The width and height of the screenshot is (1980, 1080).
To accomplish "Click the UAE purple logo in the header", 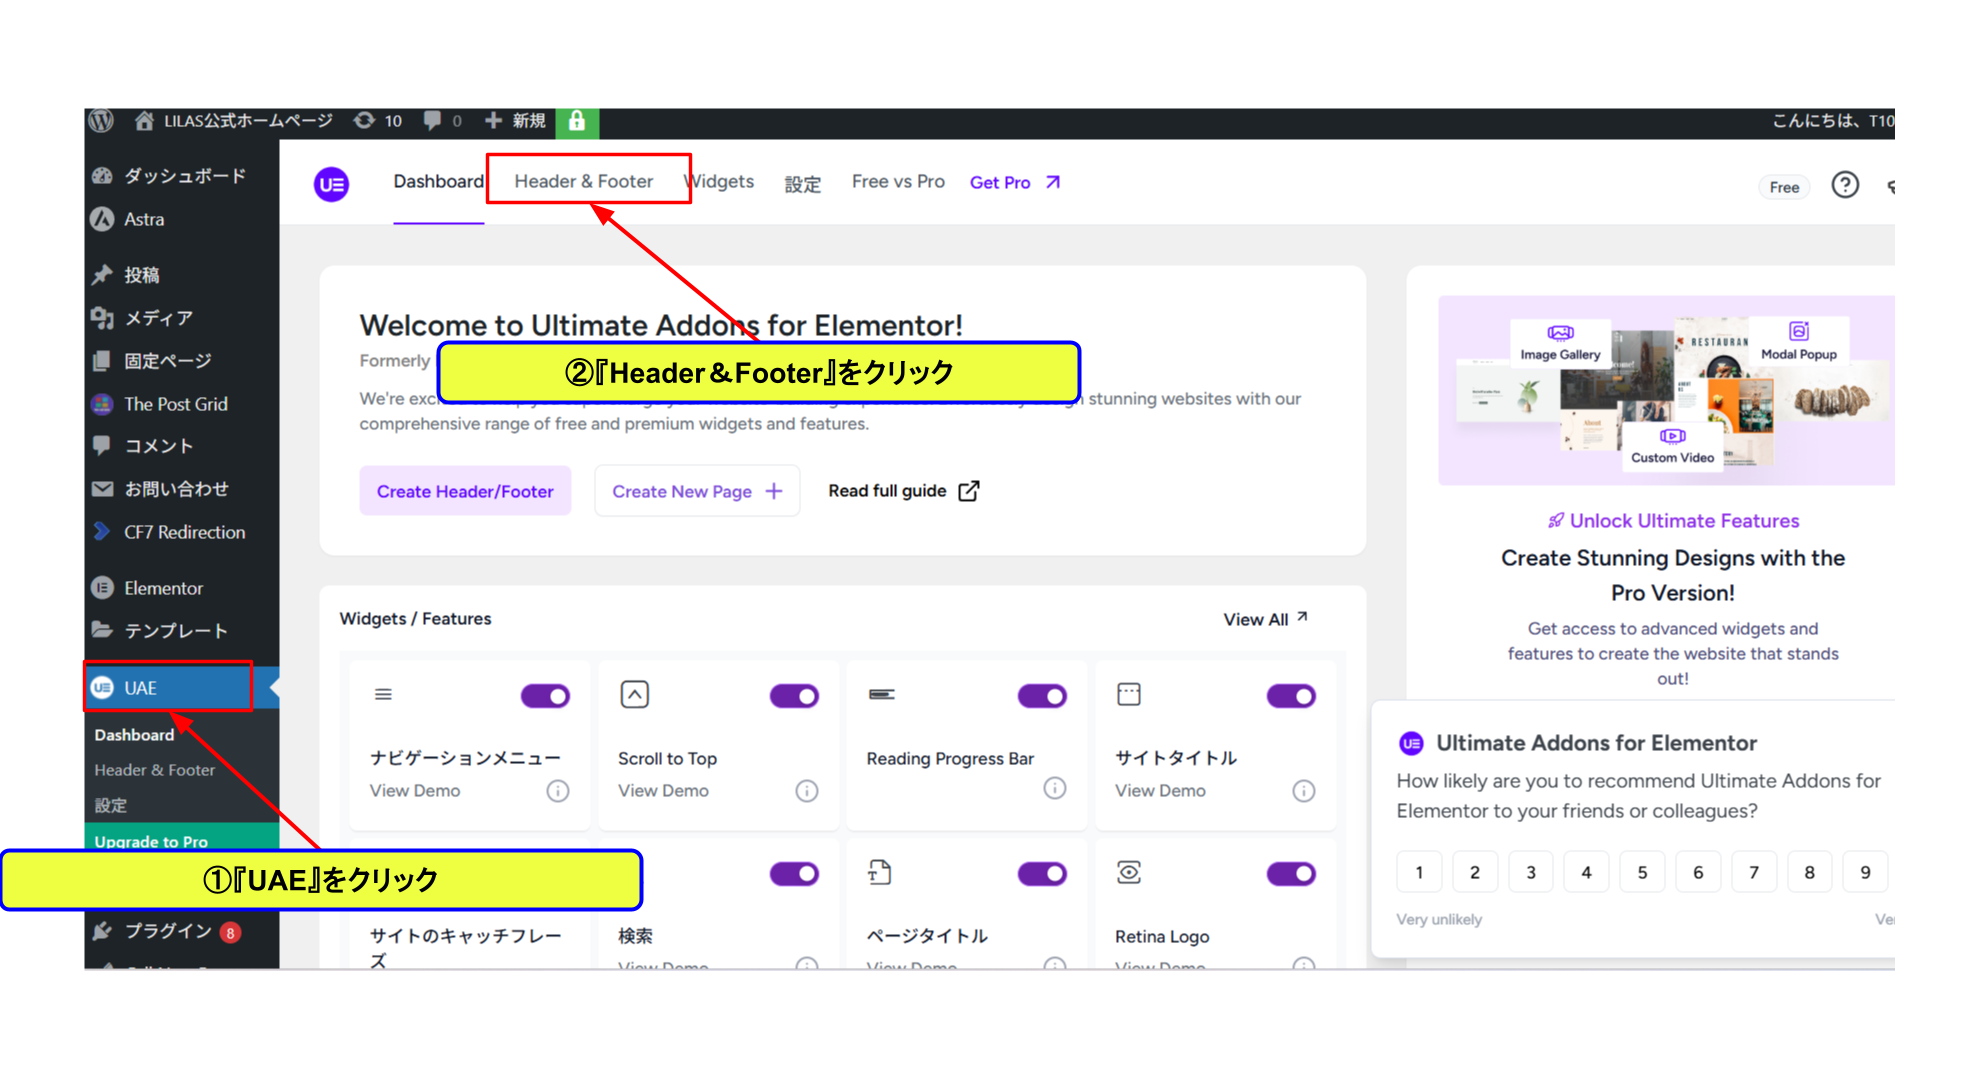I will pos(331,184).
